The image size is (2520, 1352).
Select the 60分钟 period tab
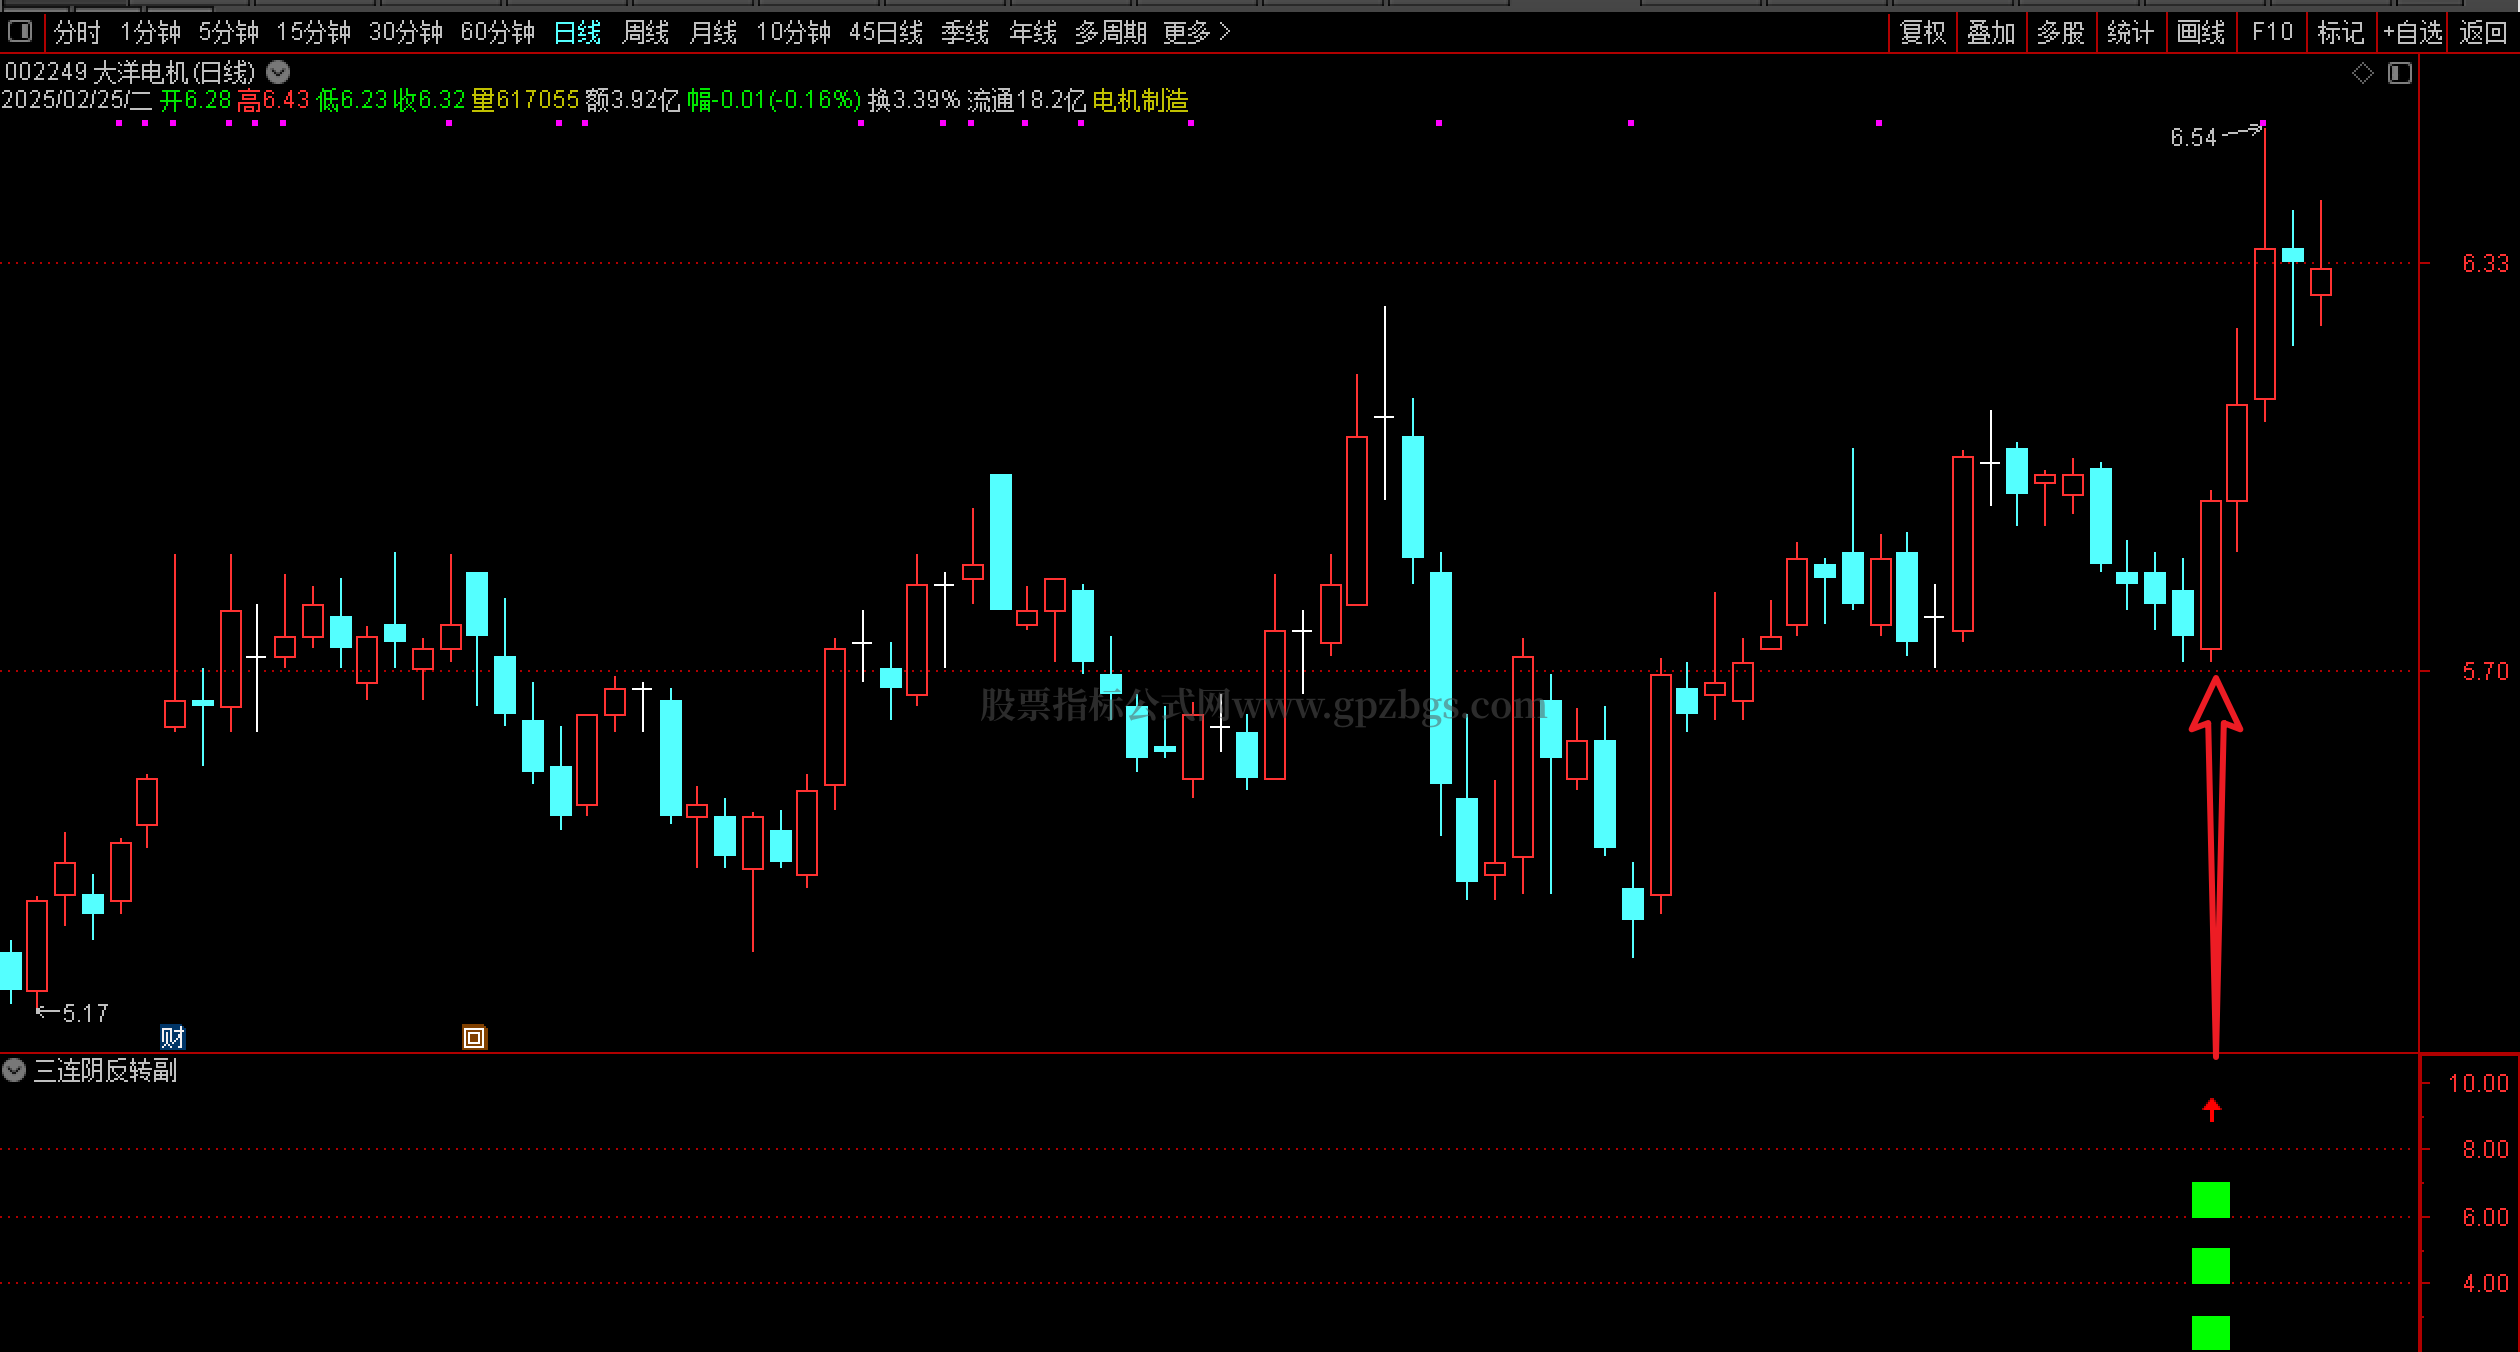[x=497, y=33]
